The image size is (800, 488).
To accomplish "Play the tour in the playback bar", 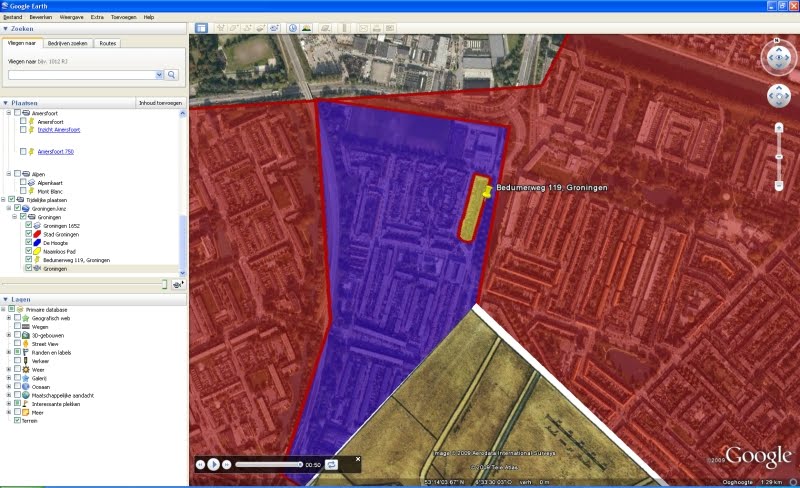I will [x=214, y=464].
